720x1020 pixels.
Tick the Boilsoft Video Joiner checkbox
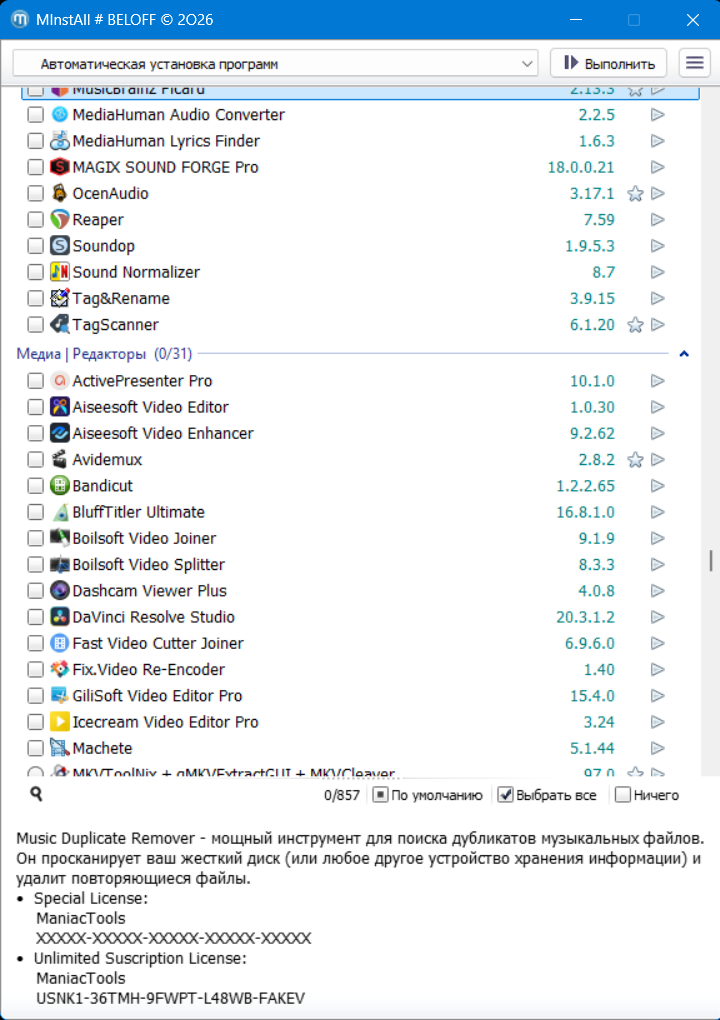35,539
